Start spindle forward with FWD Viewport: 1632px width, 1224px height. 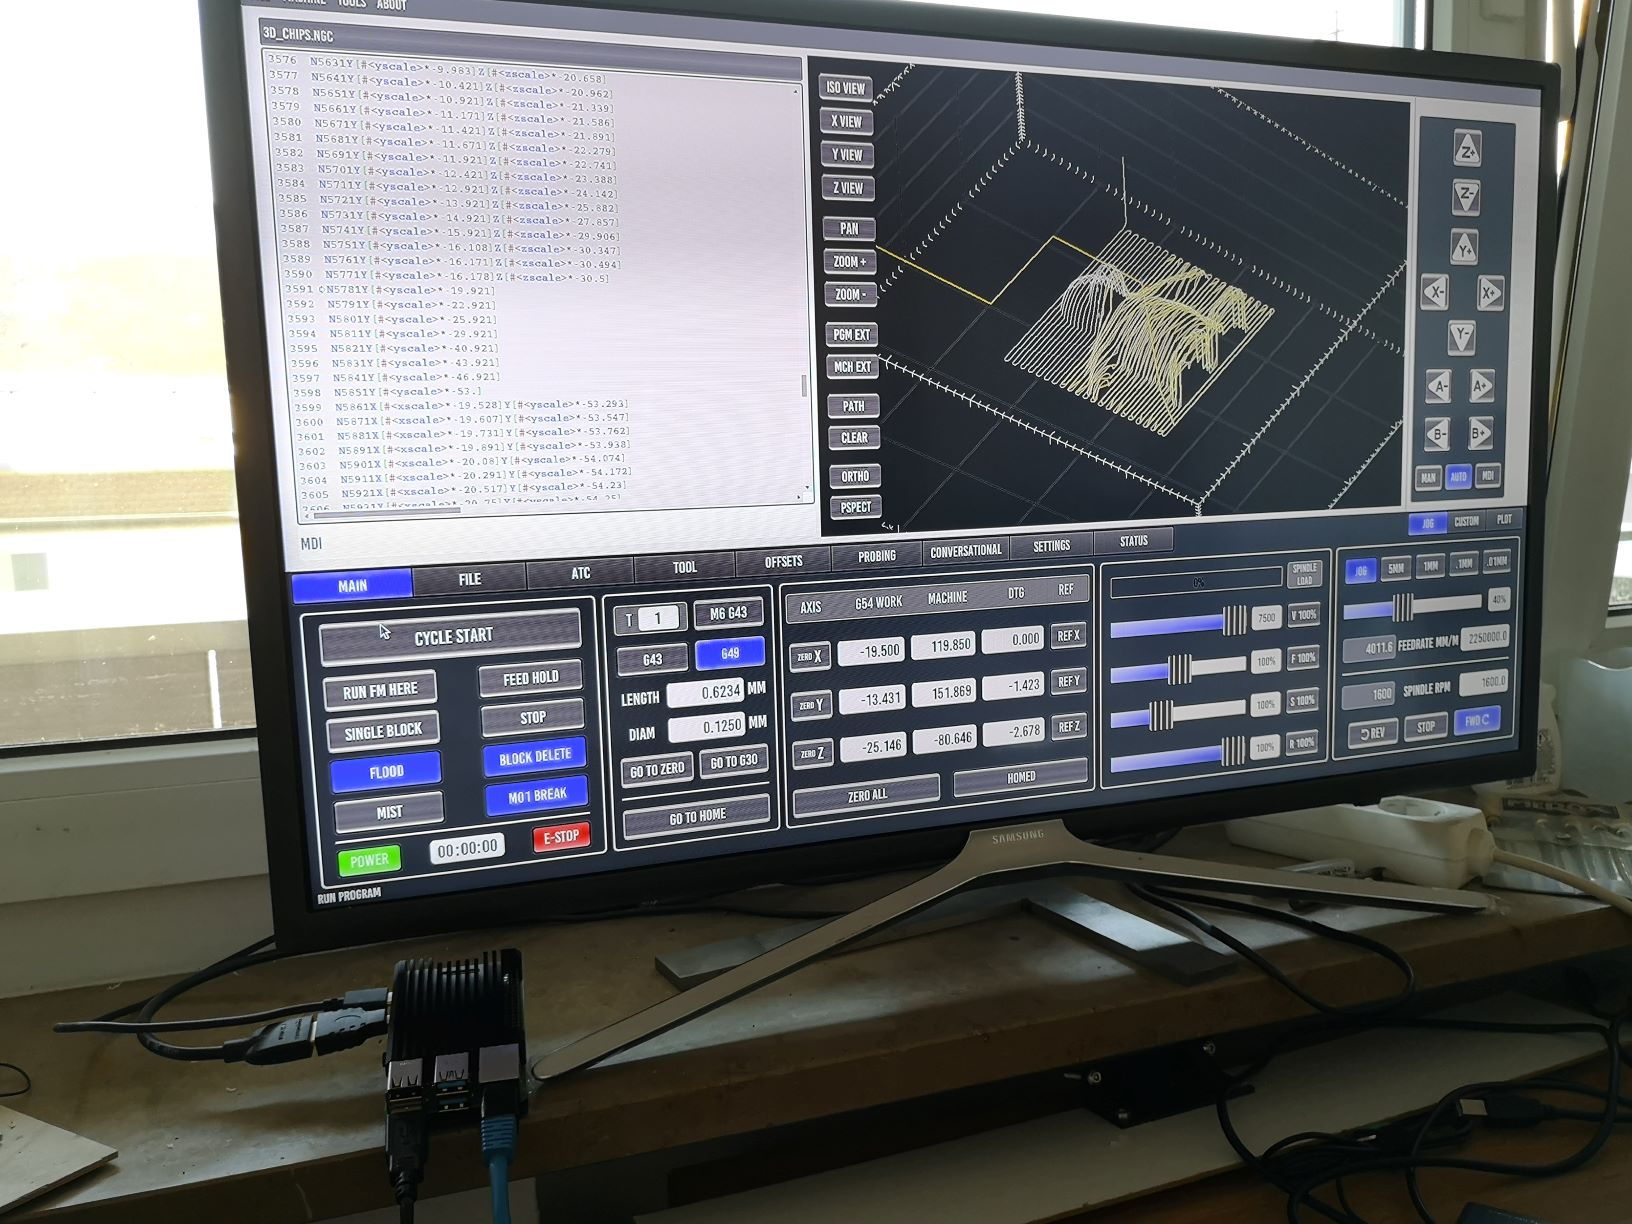[x=1476, y=719]
